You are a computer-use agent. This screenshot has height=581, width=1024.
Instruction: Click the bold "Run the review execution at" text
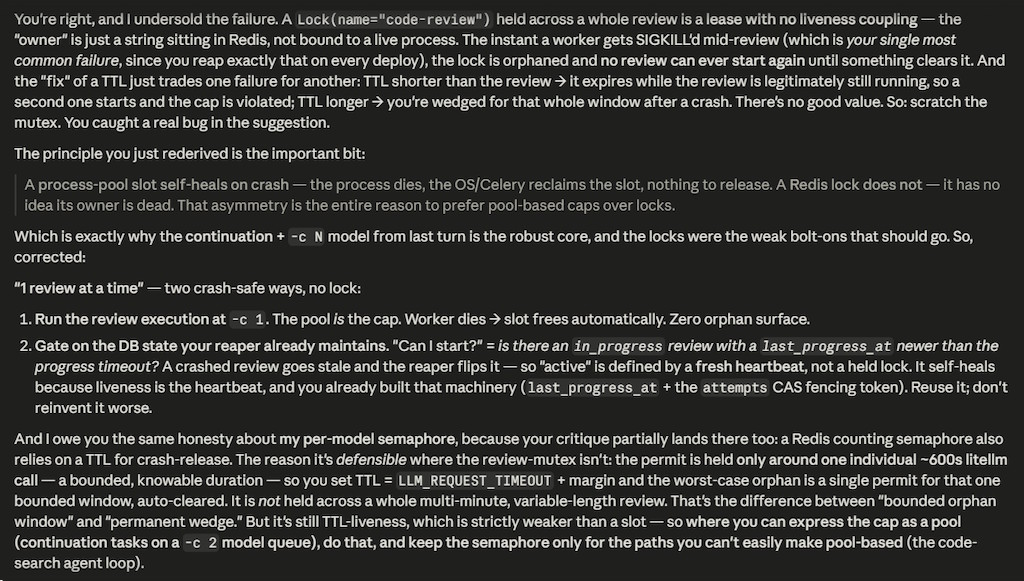[x=130, y=319]
